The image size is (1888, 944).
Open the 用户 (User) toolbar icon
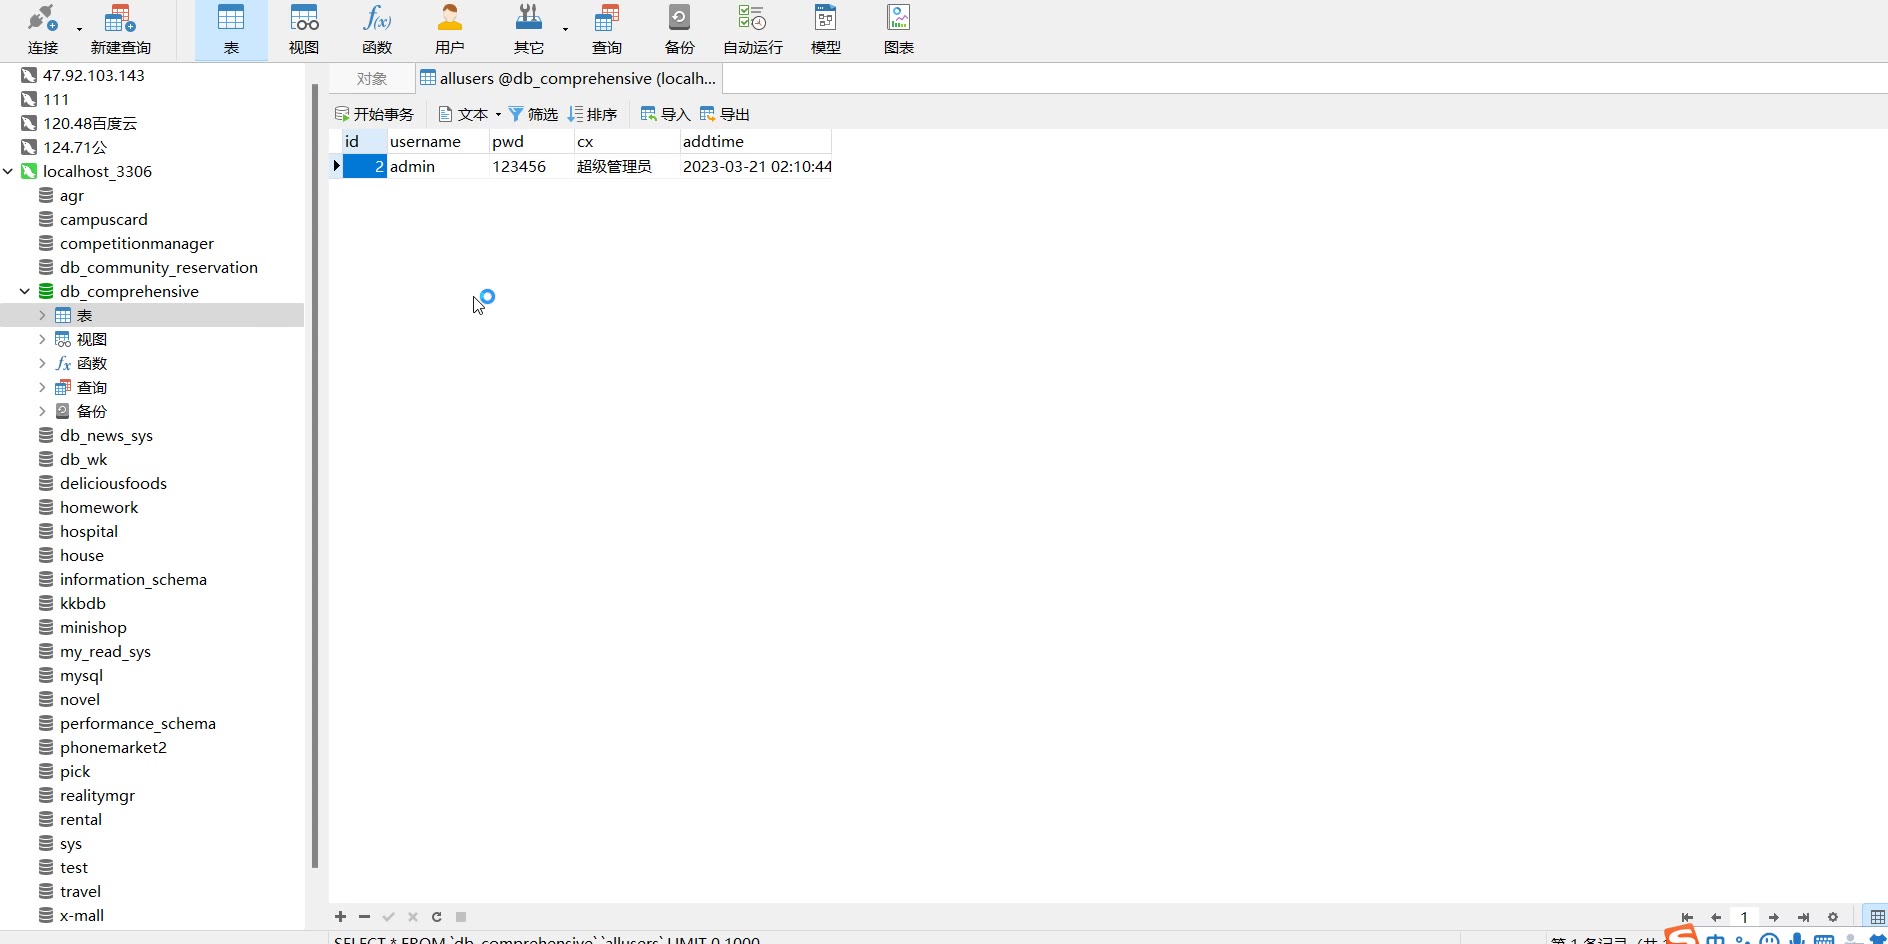450,30
